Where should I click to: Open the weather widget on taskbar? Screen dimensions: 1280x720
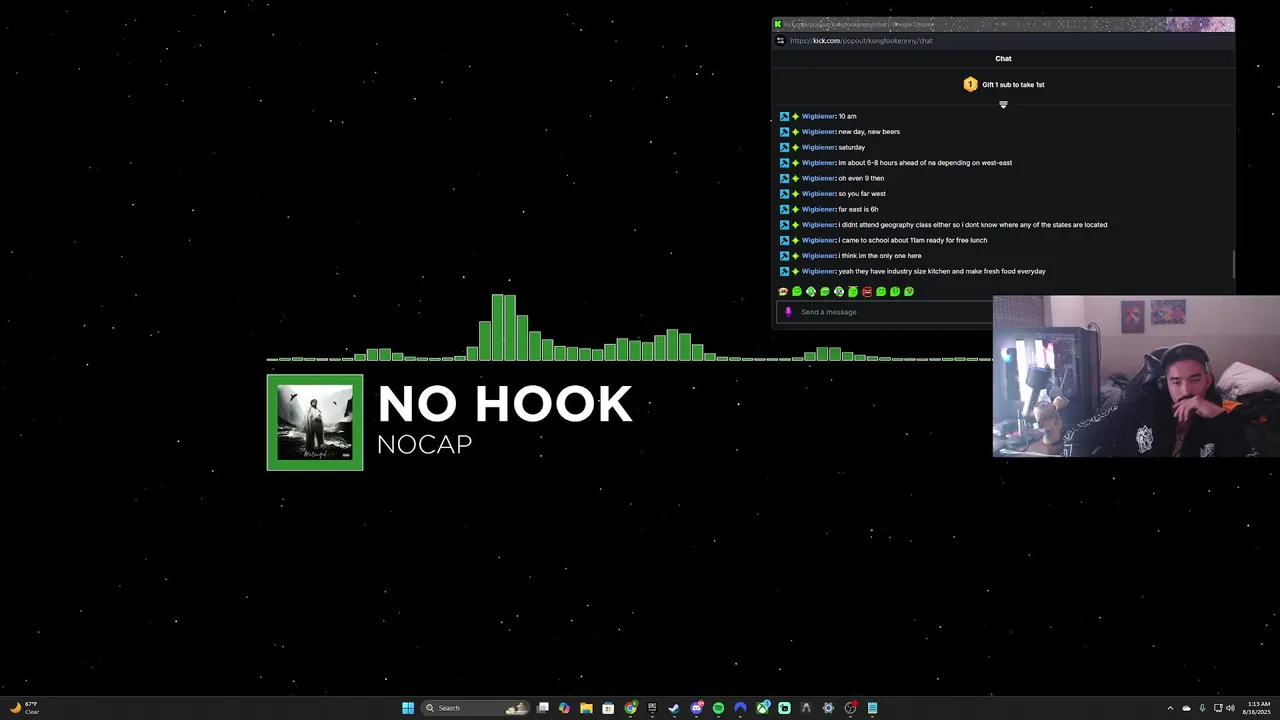click(x=24, y=708)
